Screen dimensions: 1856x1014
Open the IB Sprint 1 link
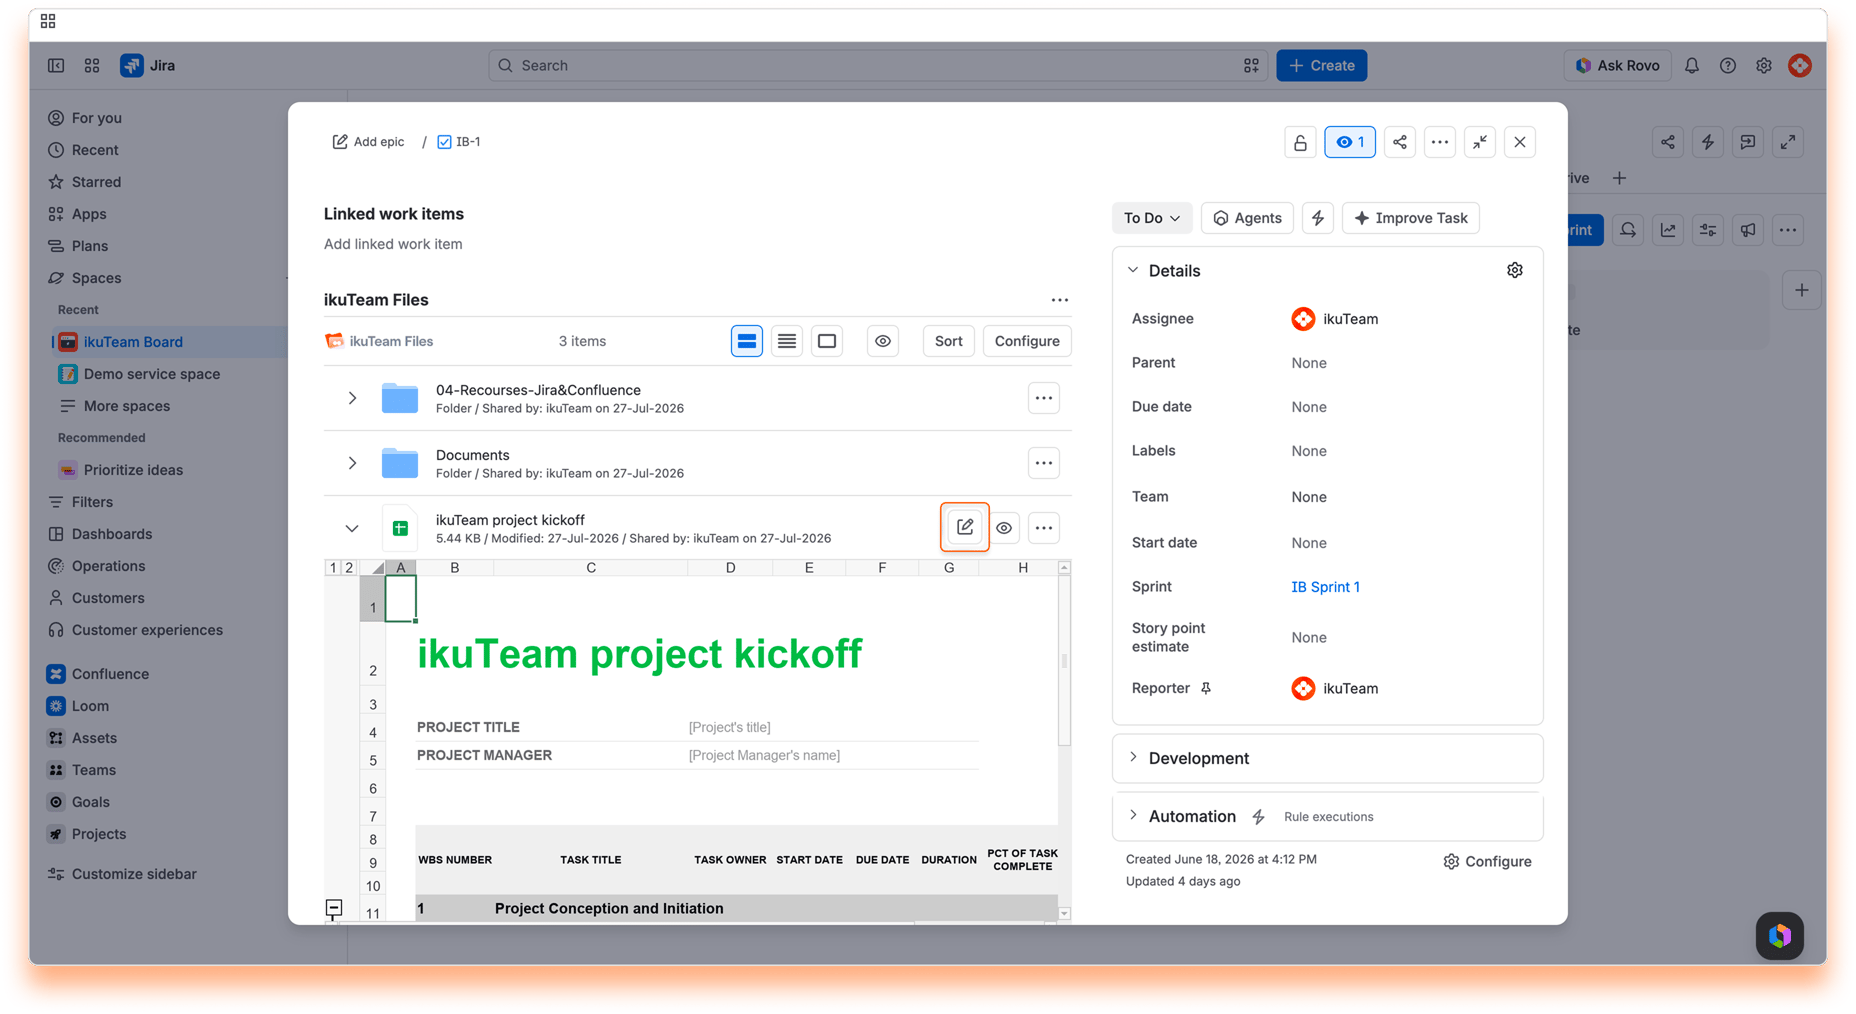click(1325, 587)
